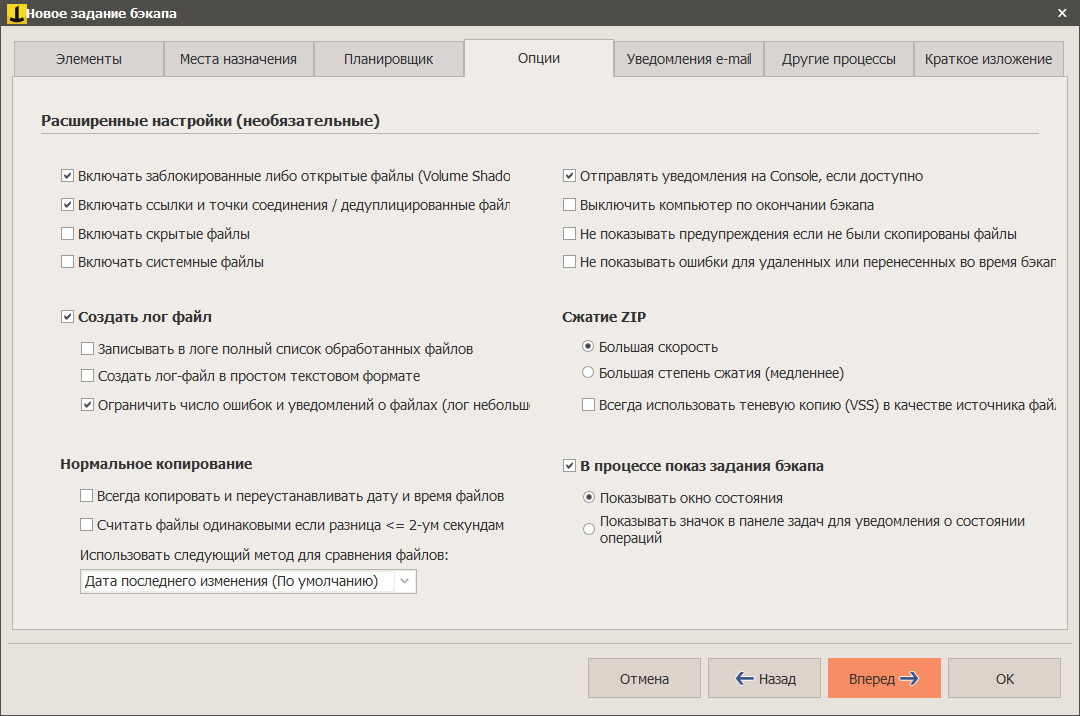Open the file comparison method dropdown
The height and width of the screenshot is (716, 1080).
(248, 581)
